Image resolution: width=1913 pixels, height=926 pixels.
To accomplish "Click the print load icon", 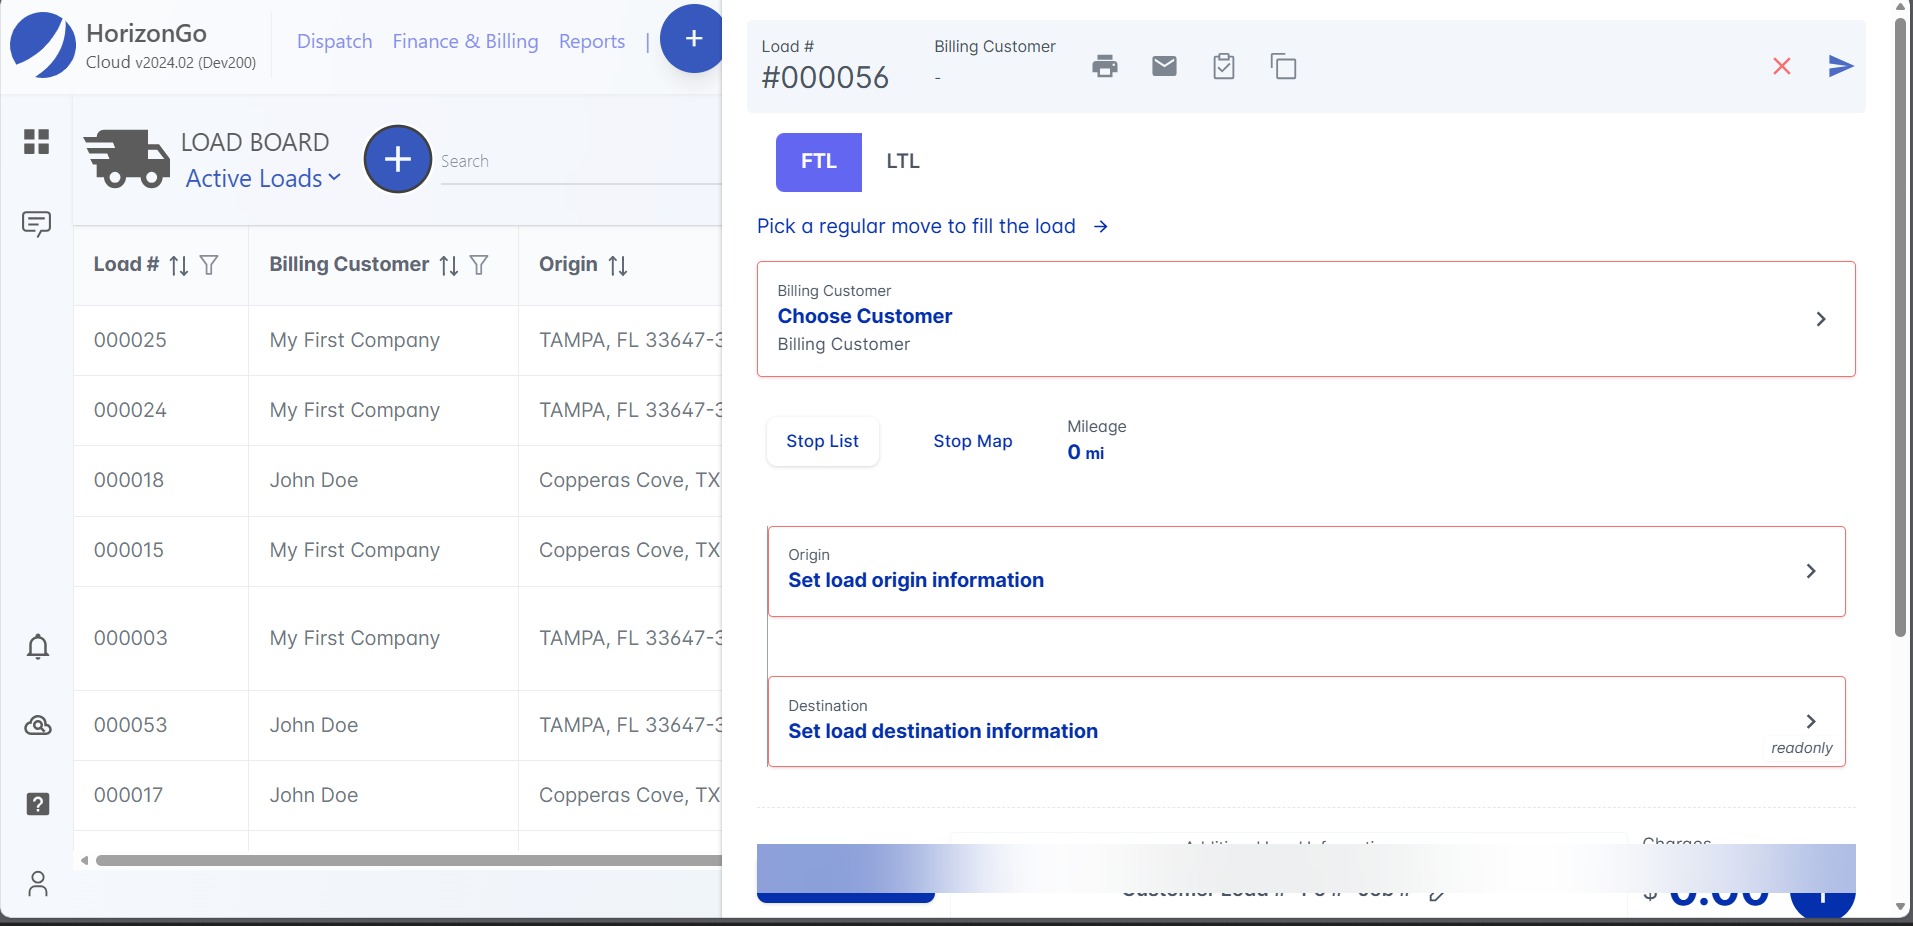I will [1104, 67].
